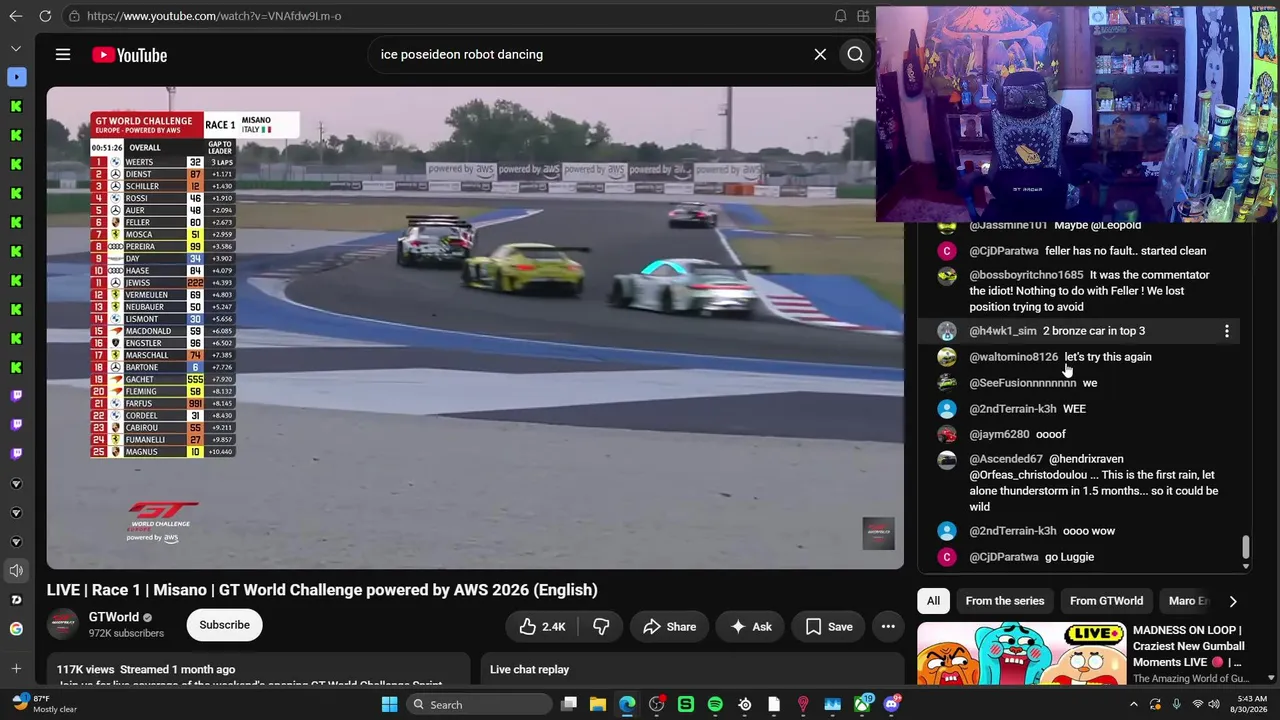Open the Xbox app from the taskbar
1280x720 pixels.
[x=862, y=704]
